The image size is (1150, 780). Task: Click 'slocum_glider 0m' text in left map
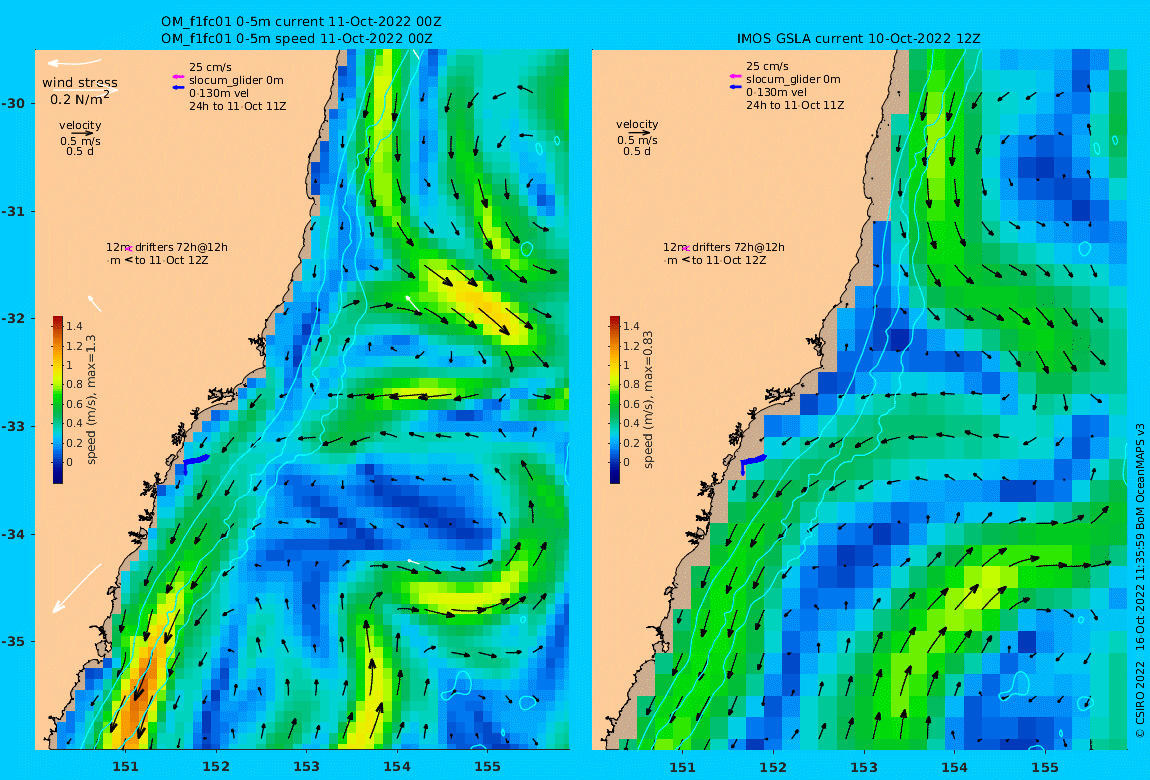click(x=236, y=81)
